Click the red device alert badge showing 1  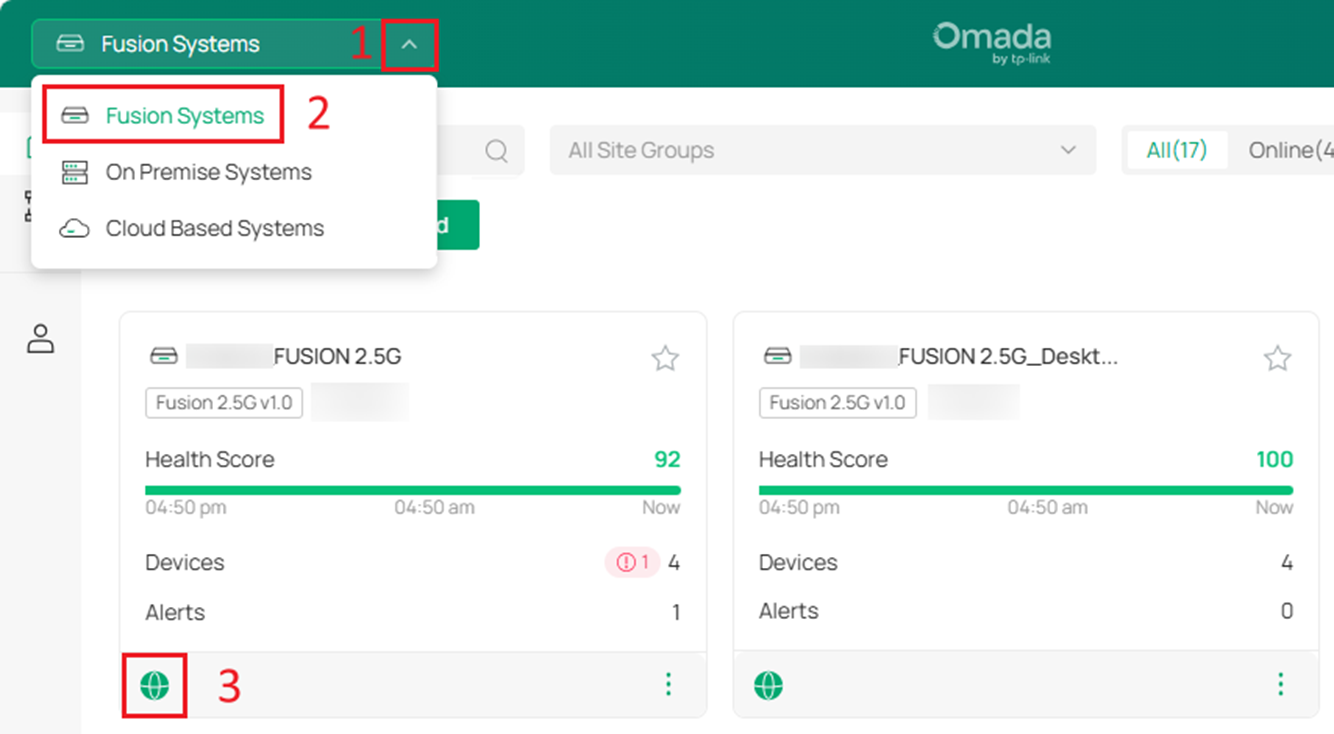632,562
